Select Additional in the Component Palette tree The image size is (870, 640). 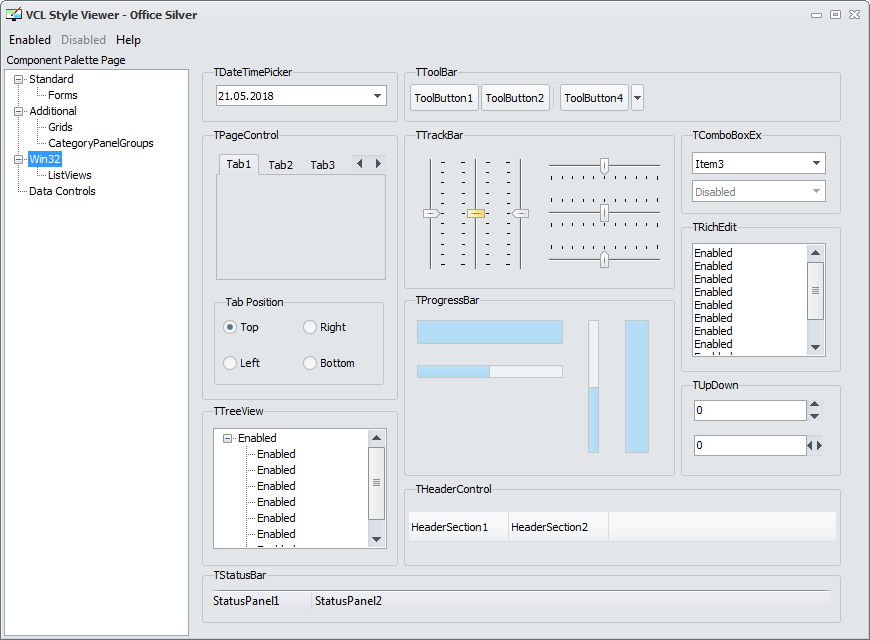[x=53, y=112]
